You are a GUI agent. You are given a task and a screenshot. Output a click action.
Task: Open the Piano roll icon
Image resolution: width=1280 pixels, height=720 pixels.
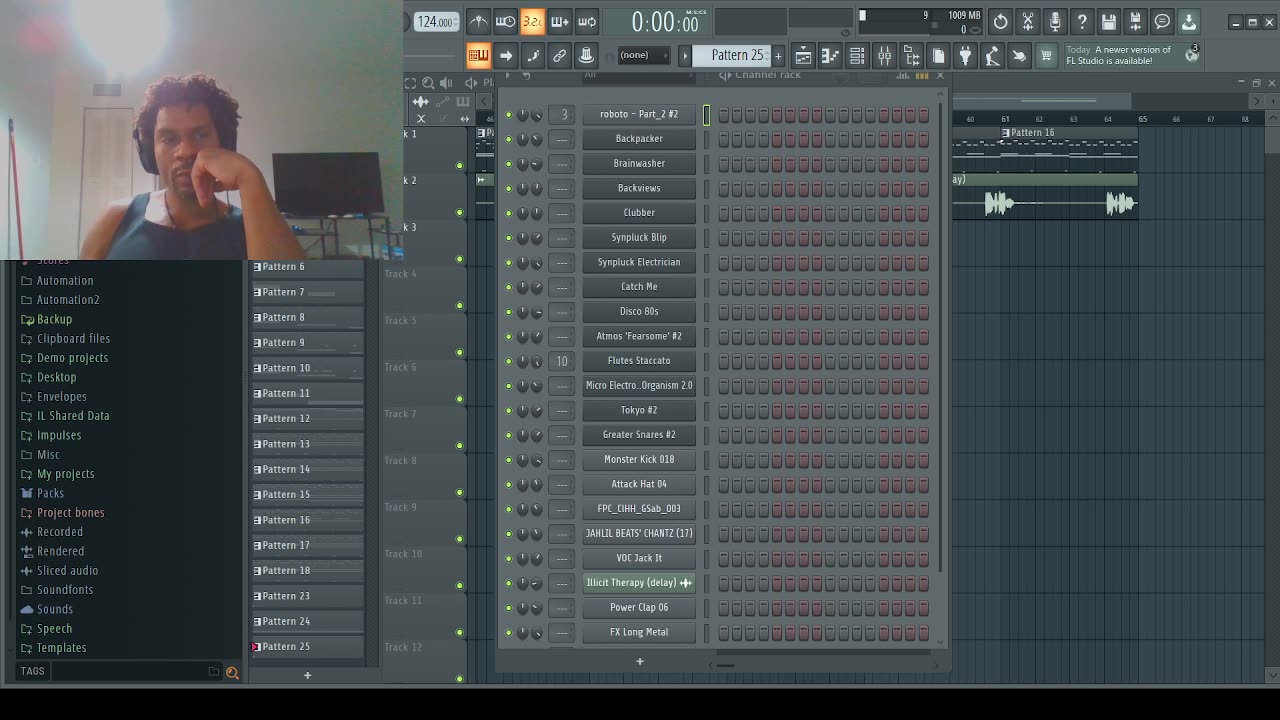(830, 56)
